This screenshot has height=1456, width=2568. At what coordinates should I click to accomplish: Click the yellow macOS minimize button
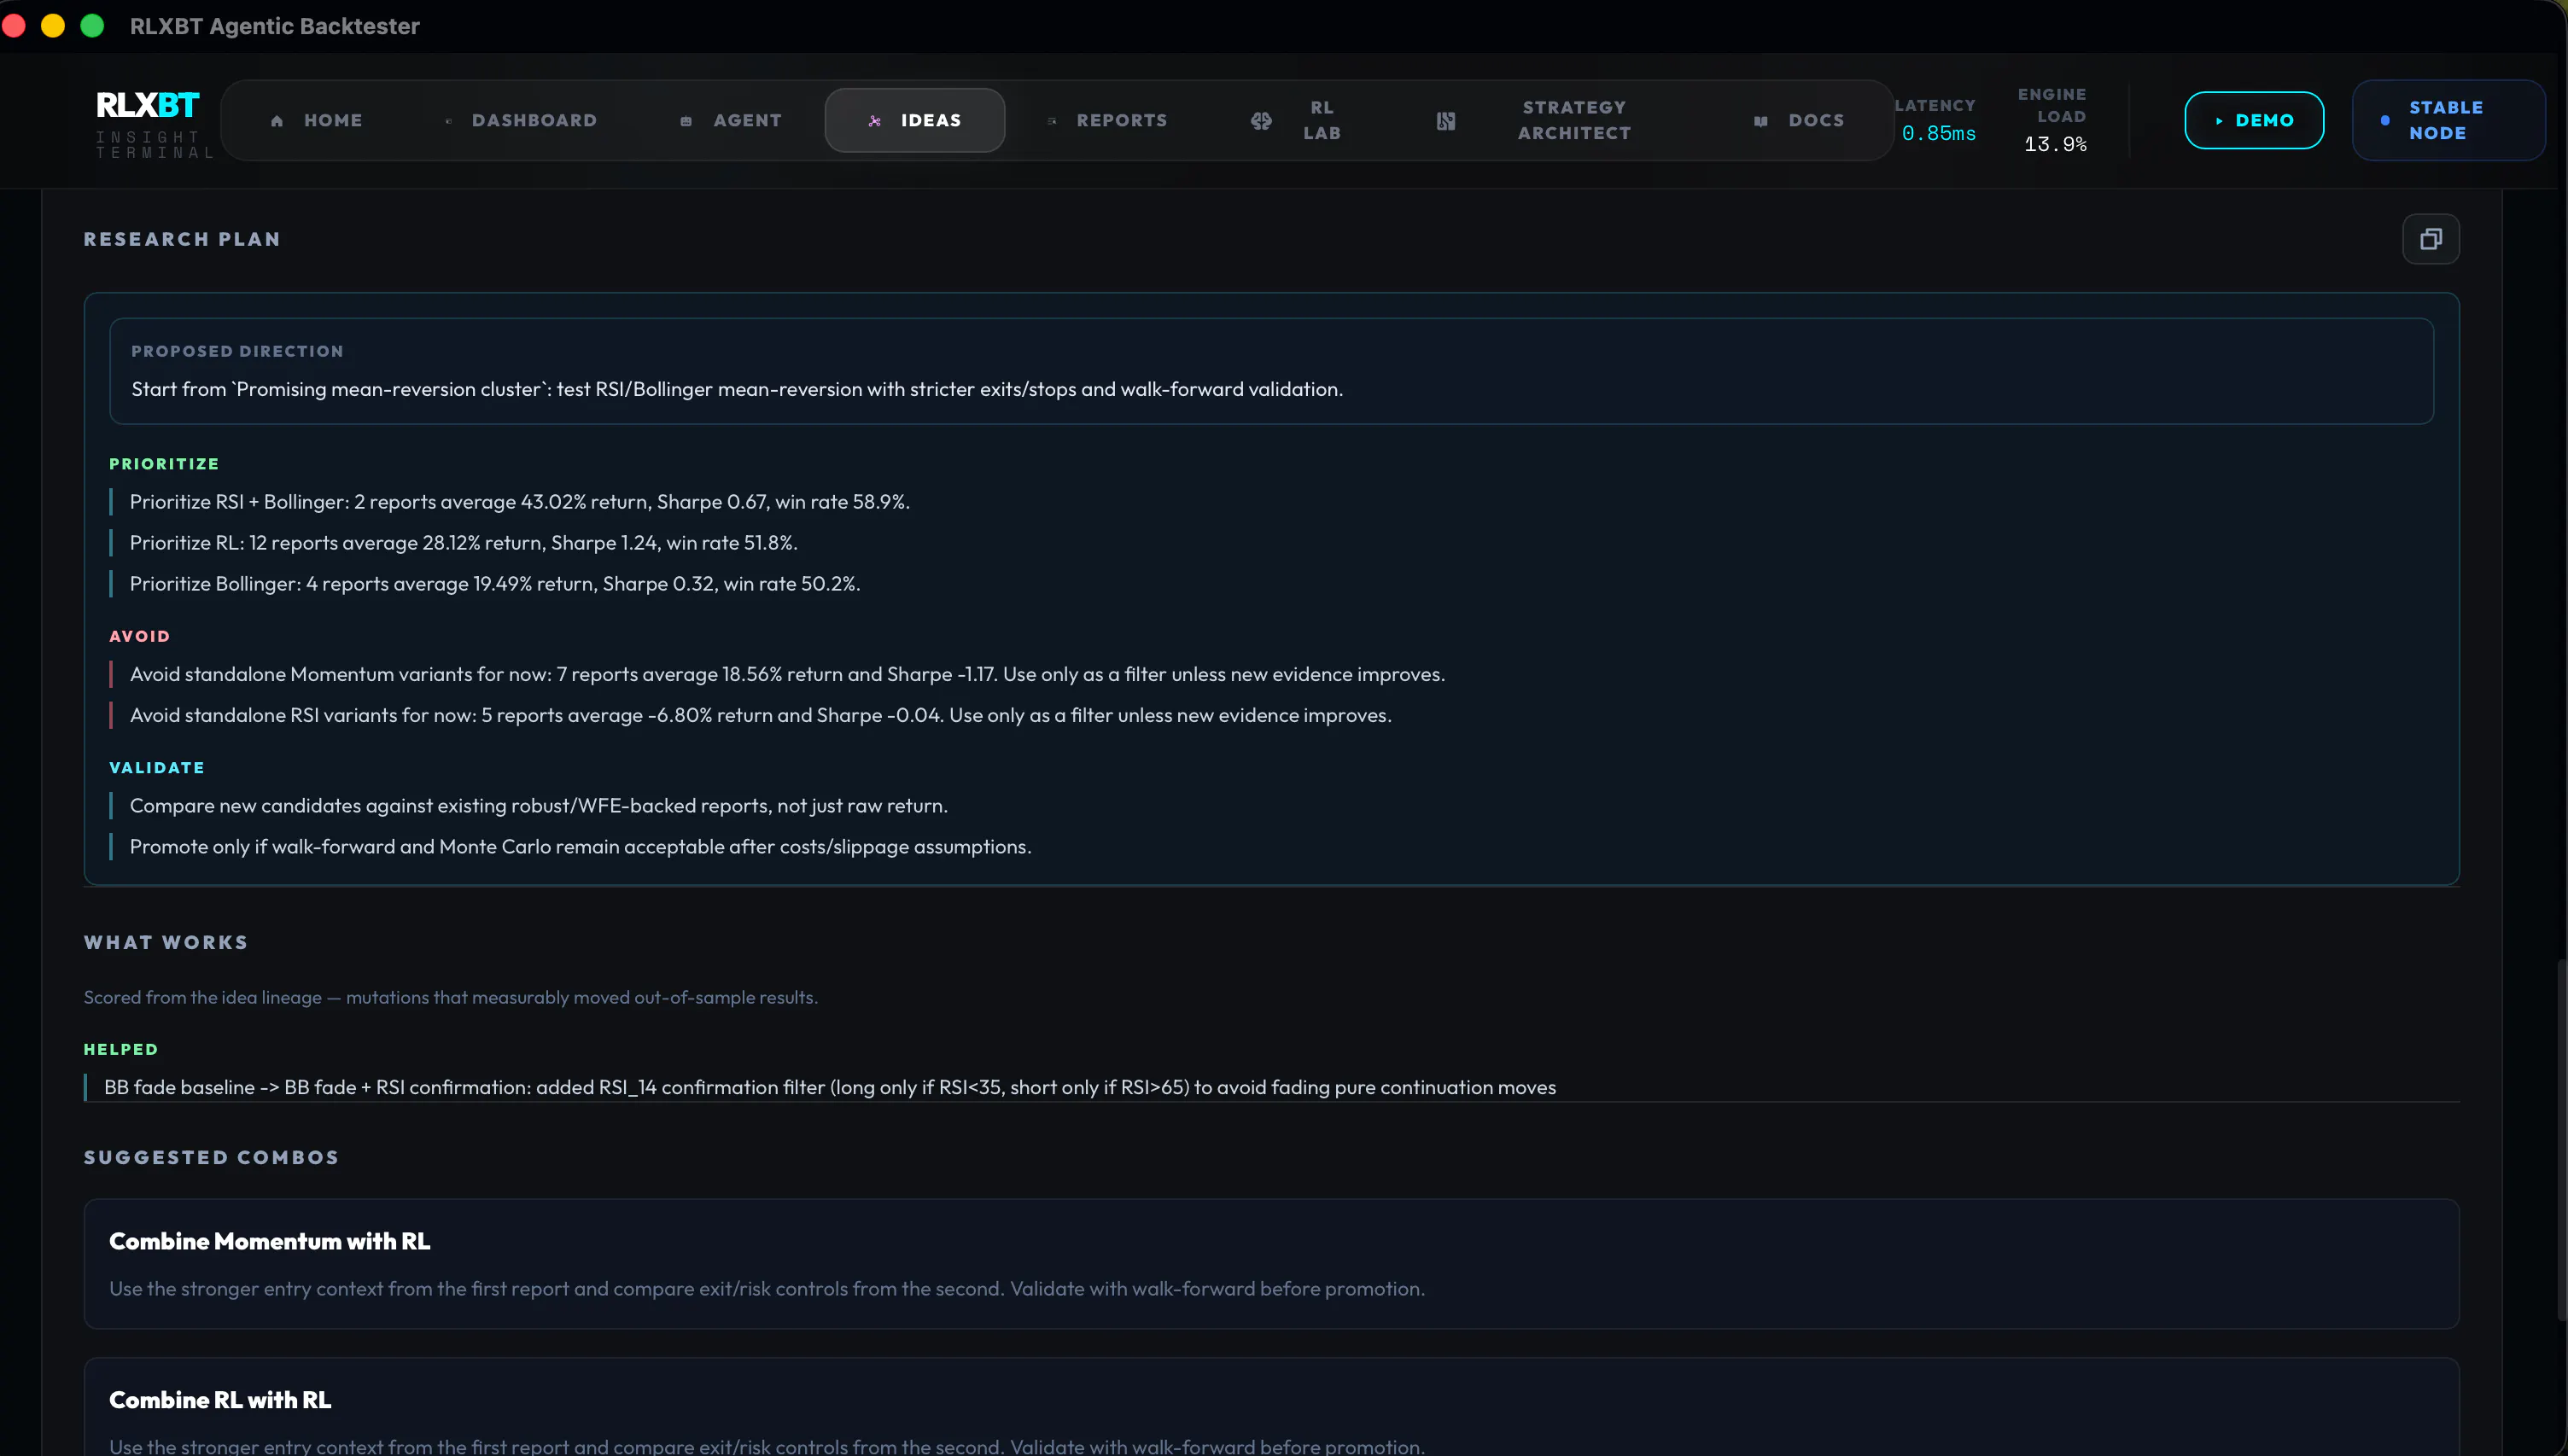[53, 26]
